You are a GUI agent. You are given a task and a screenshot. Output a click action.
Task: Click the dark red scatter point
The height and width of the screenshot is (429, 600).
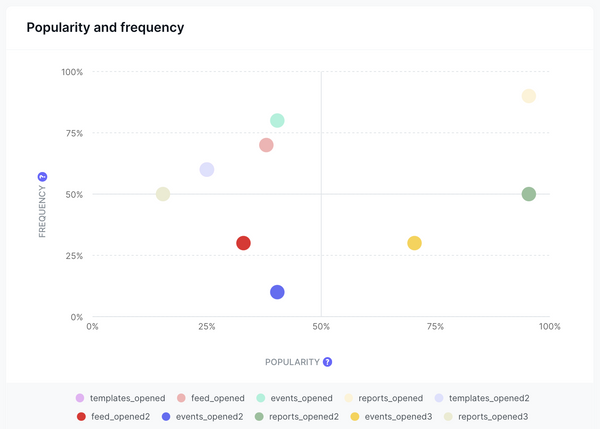(x=243, y=243)
